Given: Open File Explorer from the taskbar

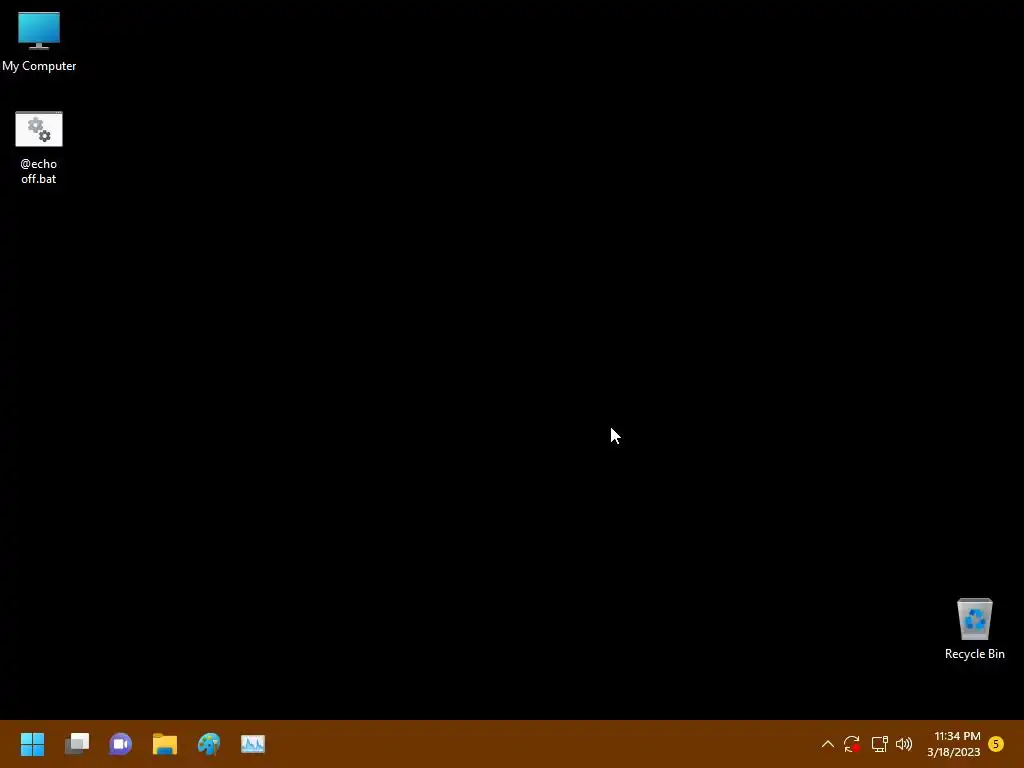Looking at the screenshot, I should tap(165, 744).
